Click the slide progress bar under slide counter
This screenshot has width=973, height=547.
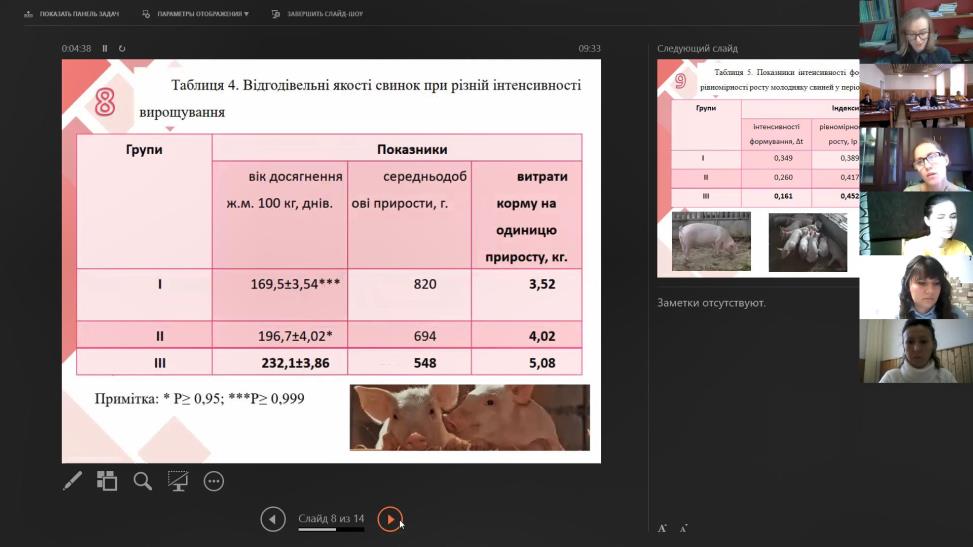(331, 529)
